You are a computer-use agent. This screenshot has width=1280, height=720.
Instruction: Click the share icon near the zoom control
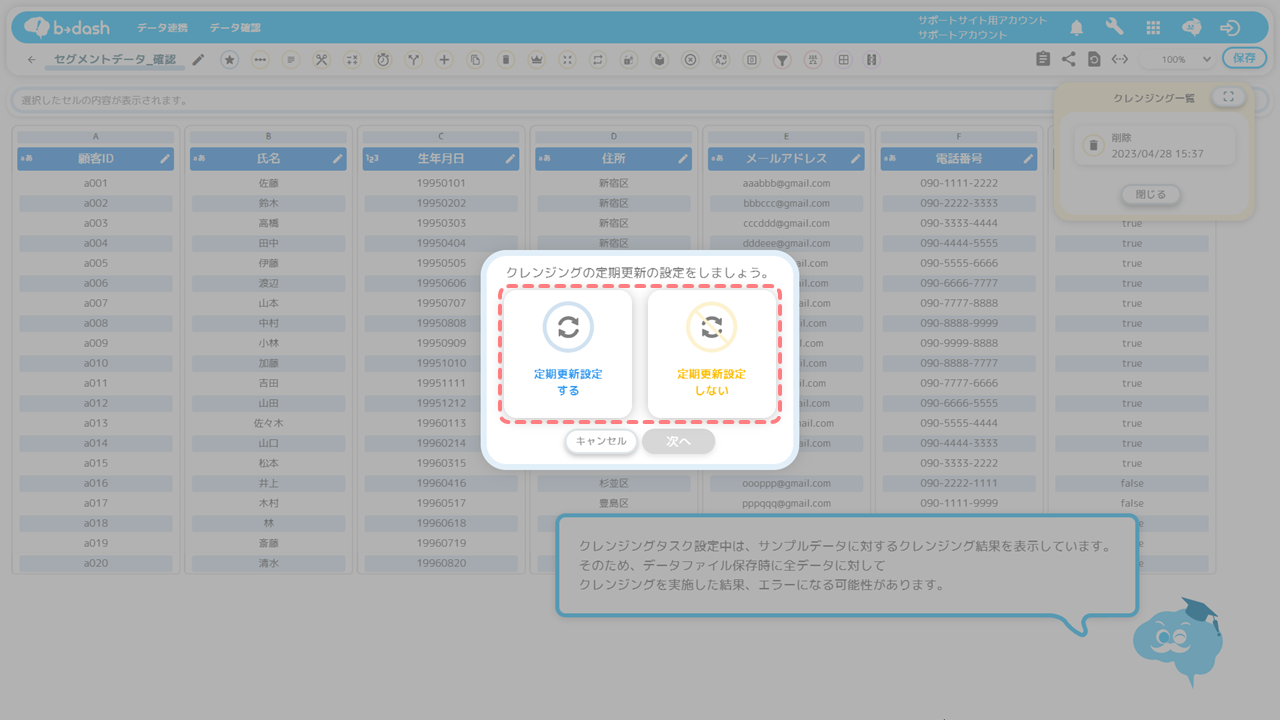pyautogui.click(x=1069, y=59)
